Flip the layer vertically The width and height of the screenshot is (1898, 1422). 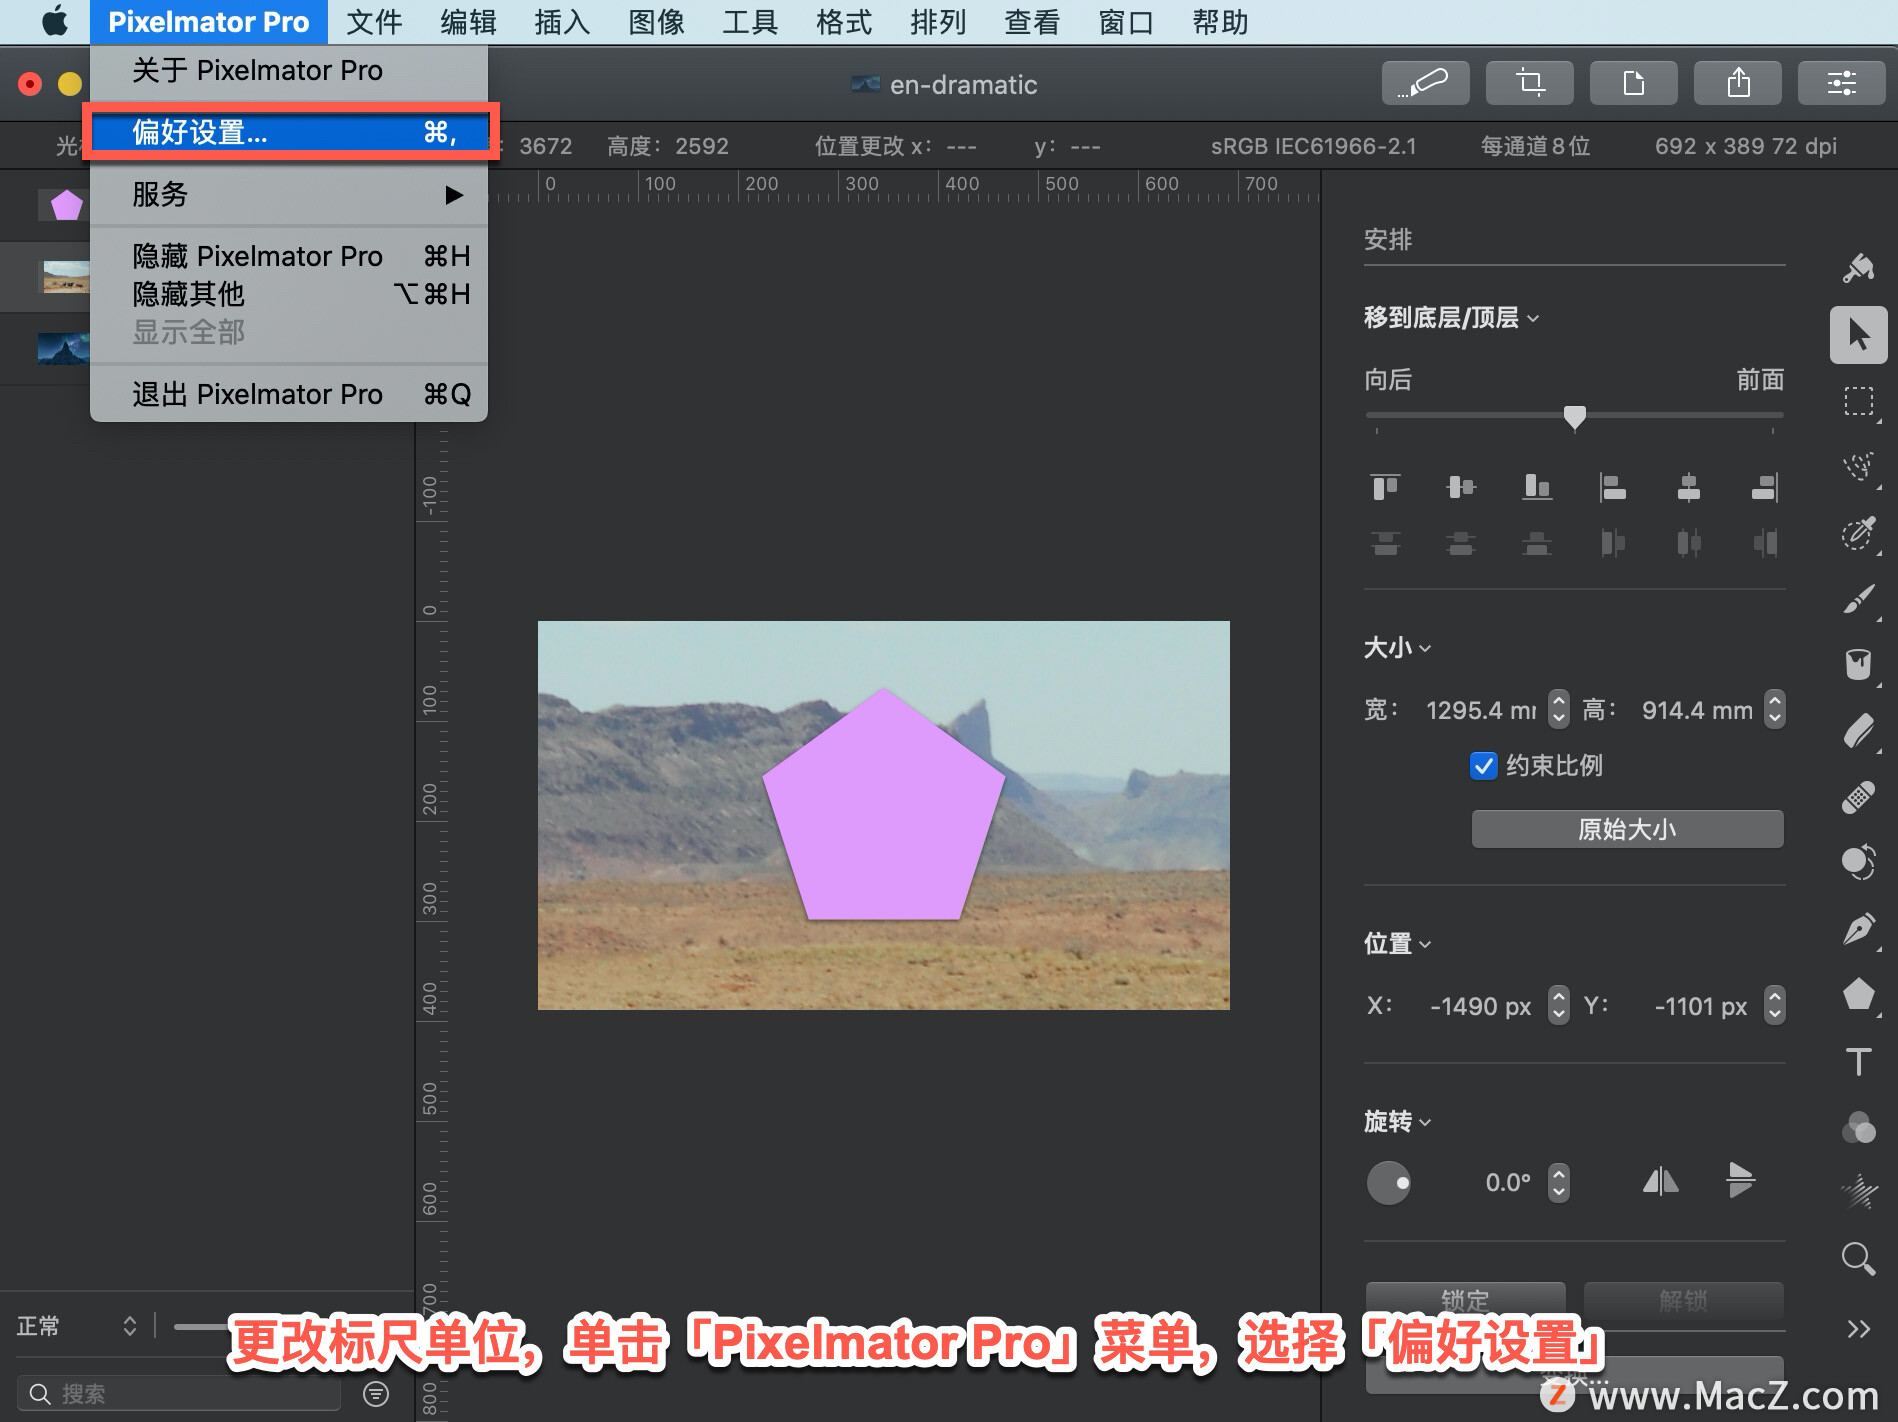1741,1180
